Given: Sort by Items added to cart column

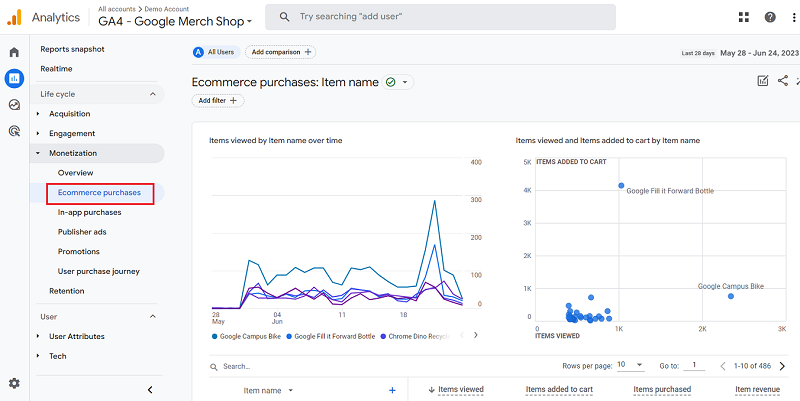Looking at the screenshot, I should [559, 390].
